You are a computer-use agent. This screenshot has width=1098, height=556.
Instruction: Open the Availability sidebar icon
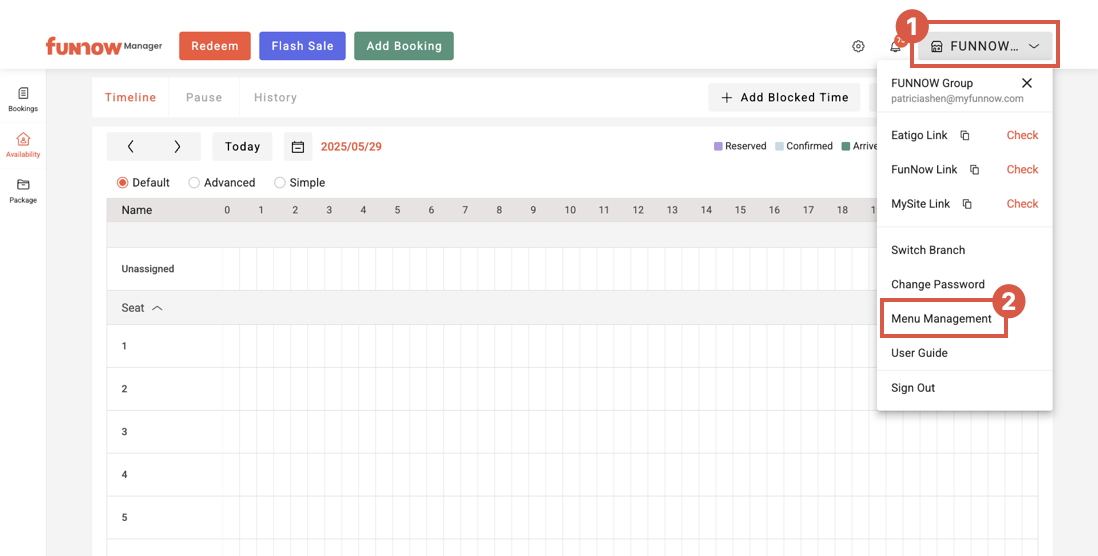[x=22, y=144]
